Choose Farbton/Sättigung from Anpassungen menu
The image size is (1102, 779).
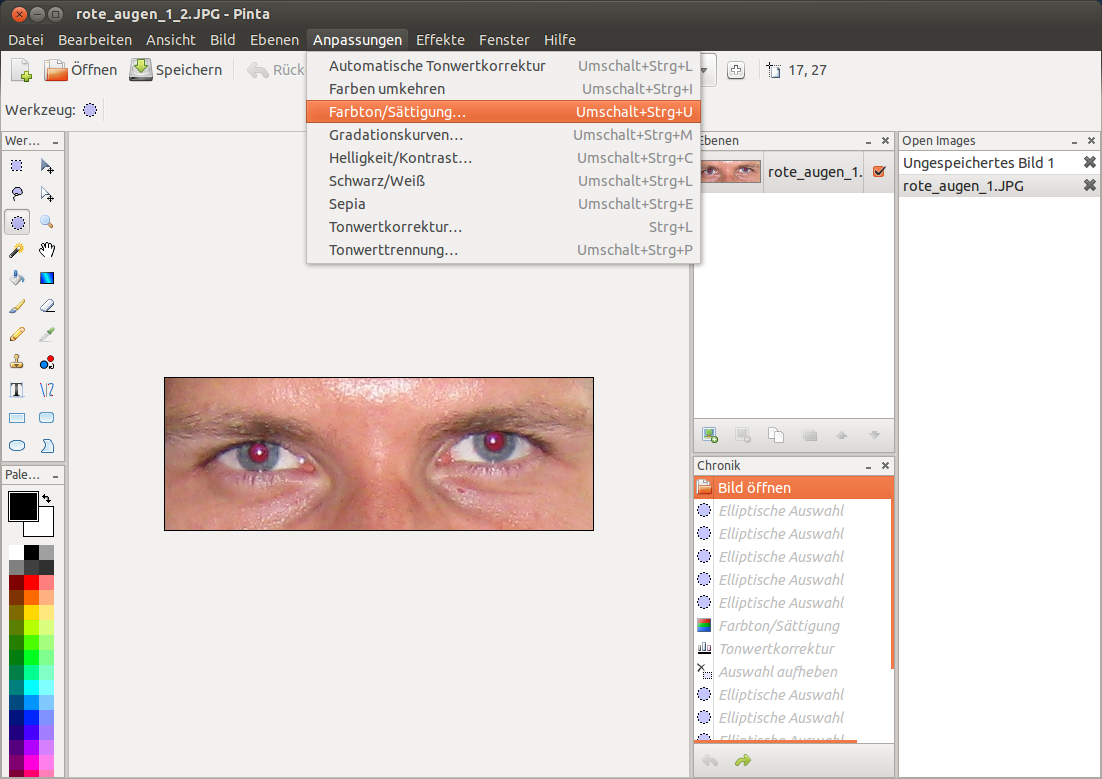point(397,112)
